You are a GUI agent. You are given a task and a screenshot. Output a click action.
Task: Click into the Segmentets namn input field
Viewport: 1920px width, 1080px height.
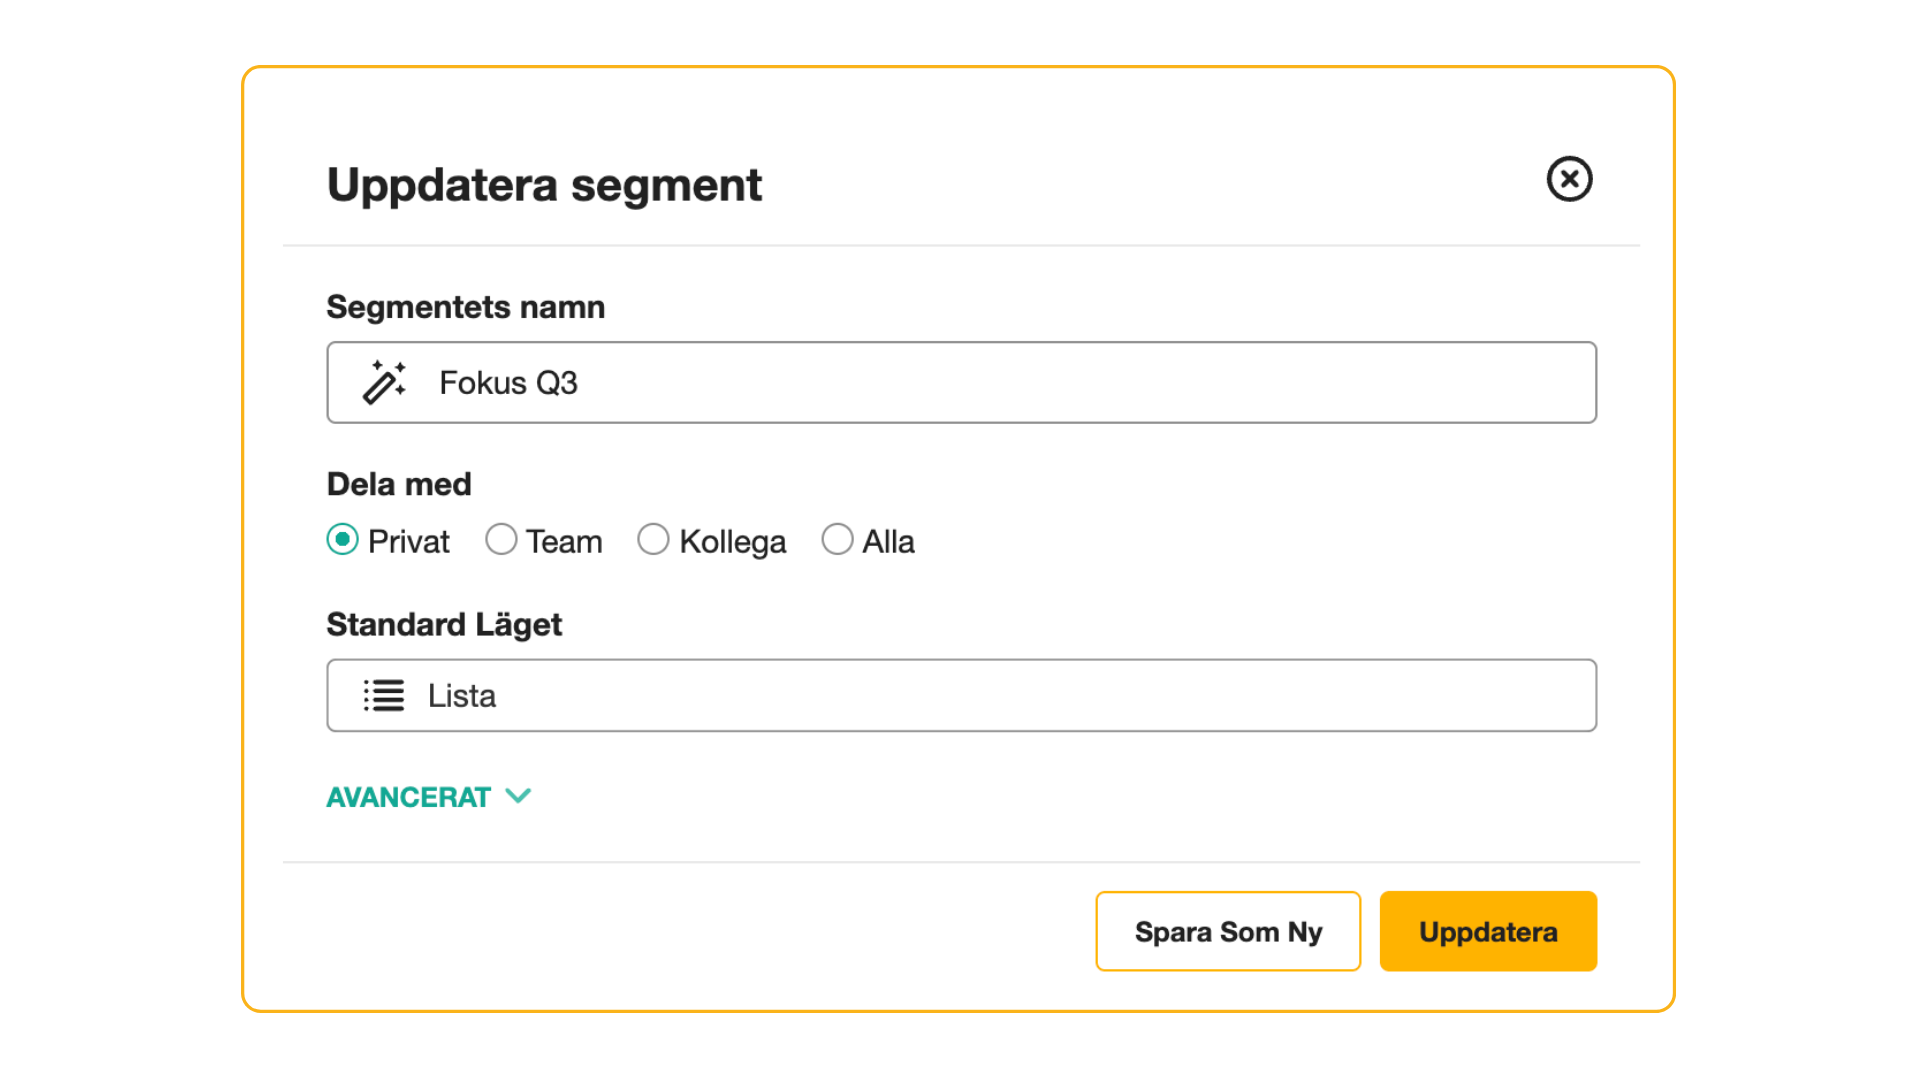(x=961, y=382)
